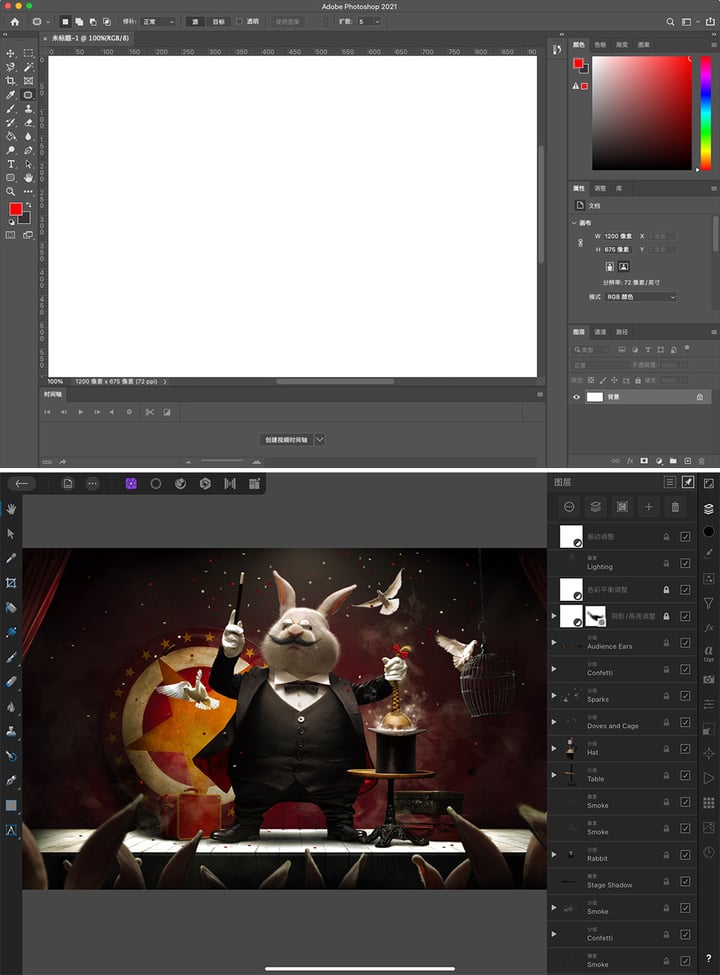
Task: Expand the Hat layer group
Action: [x=554, y=748]
